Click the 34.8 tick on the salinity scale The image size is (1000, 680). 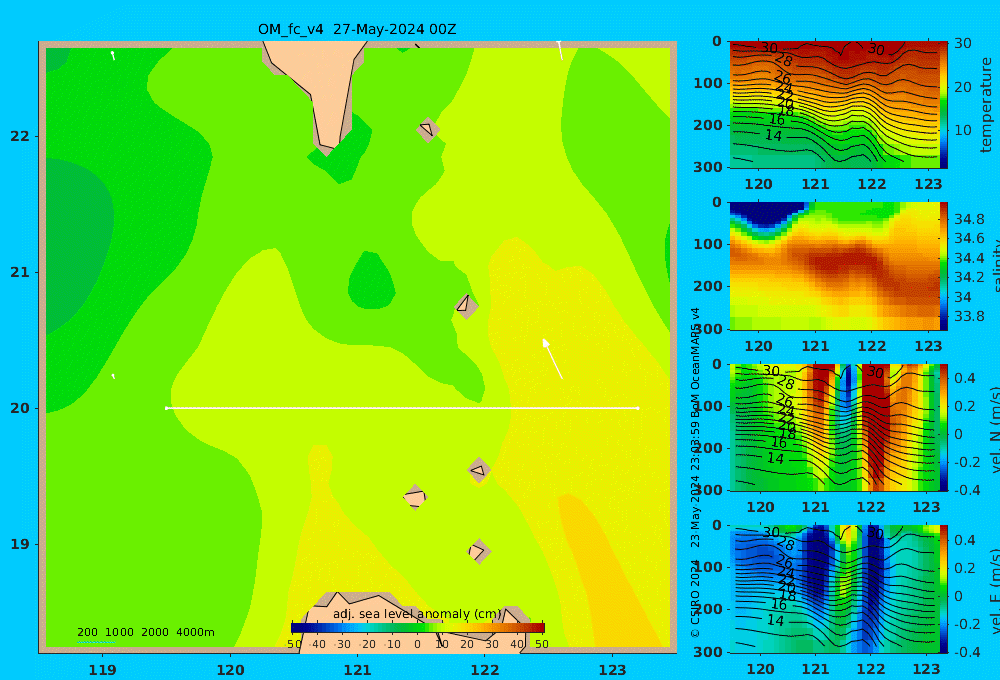969,219
